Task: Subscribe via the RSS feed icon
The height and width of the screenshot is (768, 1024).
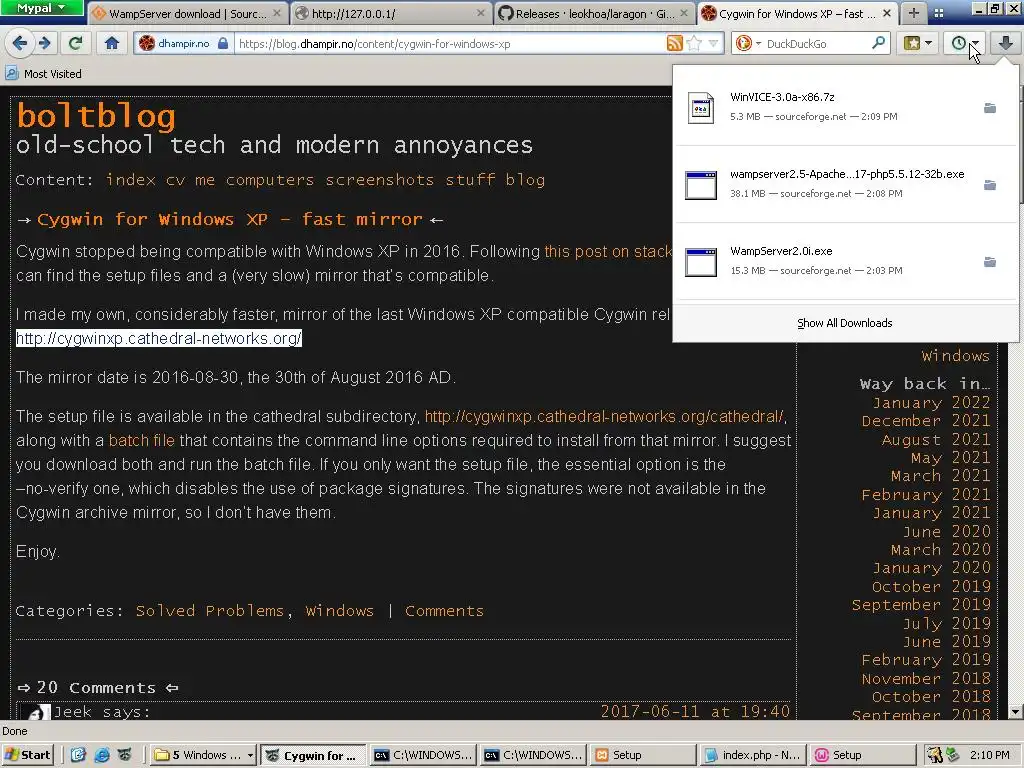Action: [675, 44]
